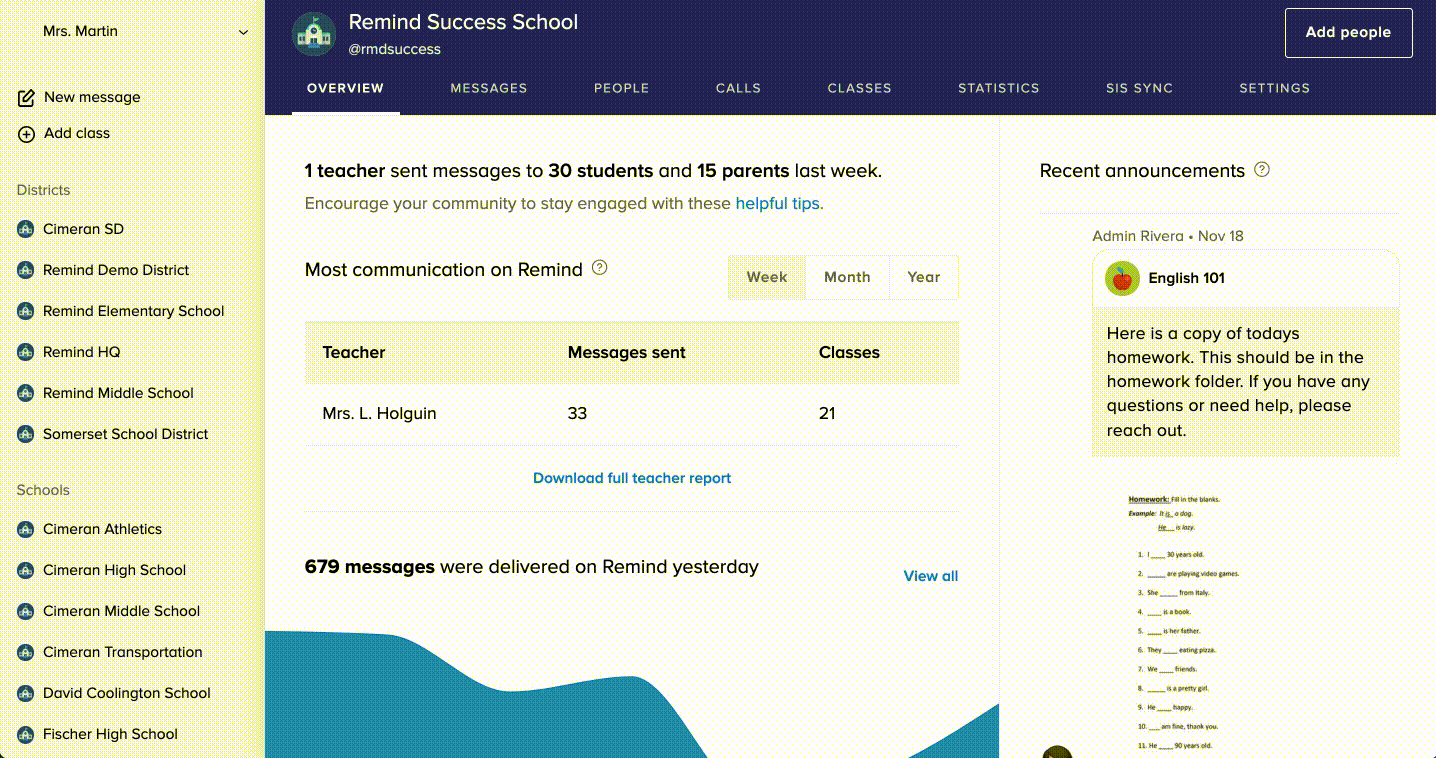
Task: Click help icon next to Recent announcements
Action: tap(1262, 170)
